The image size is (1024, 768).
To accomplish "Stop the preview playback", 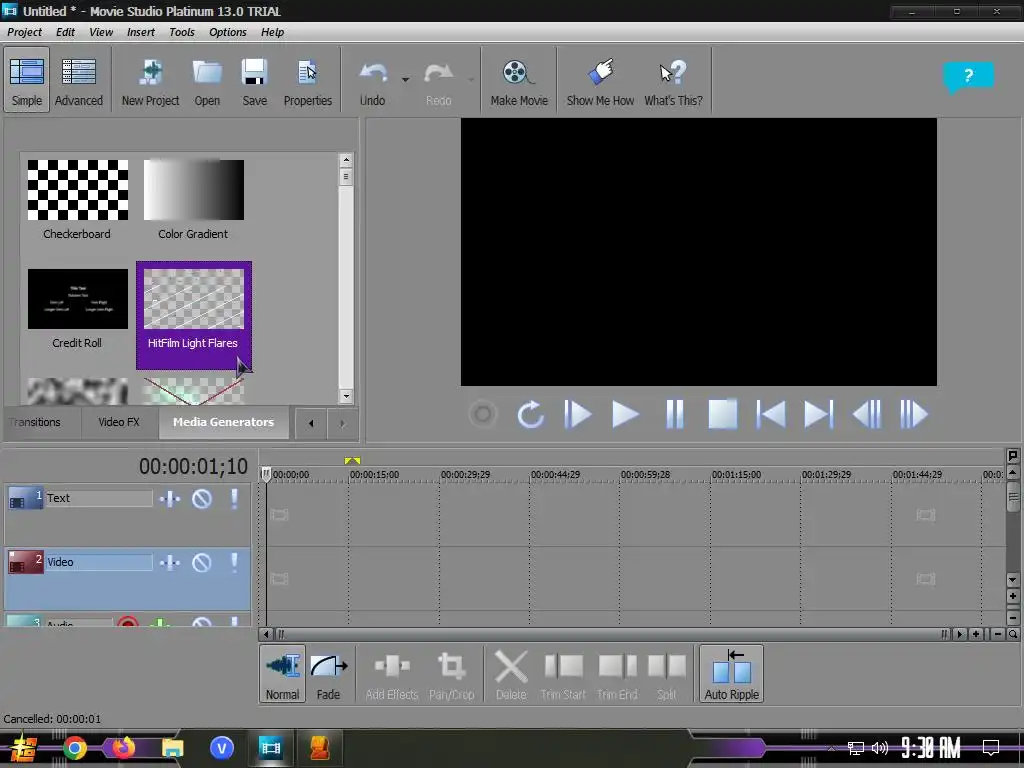I will [x=722, y=414].
